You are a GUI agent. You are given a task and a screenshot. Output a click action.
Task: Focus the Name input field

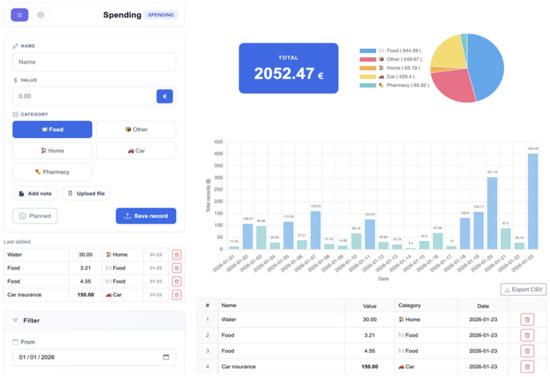(94, 62)
